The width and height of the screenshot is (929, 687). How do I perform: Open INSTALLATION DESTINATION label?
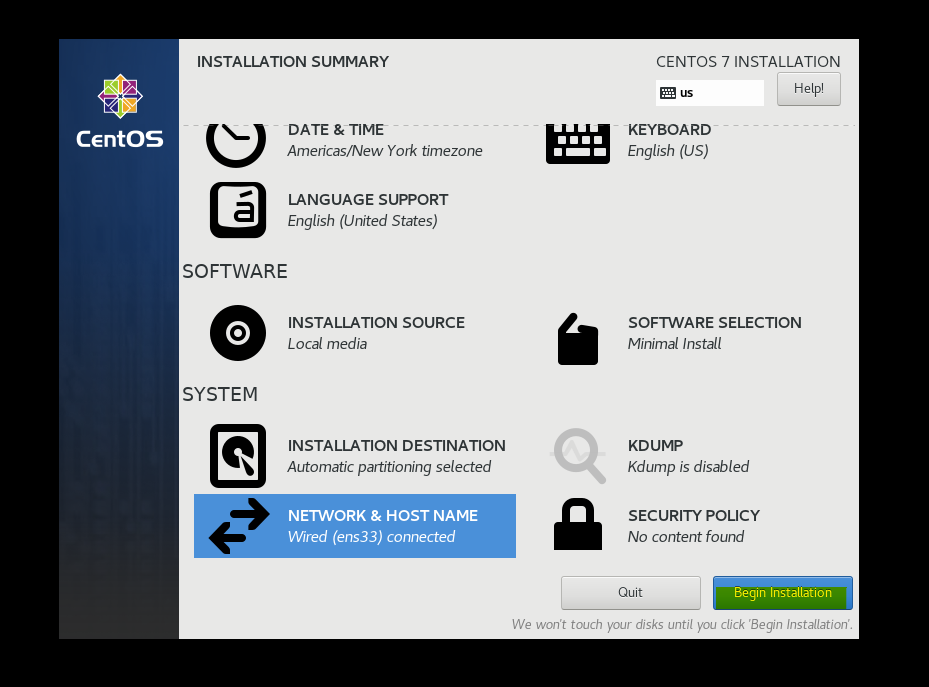(x=396, y=446)
